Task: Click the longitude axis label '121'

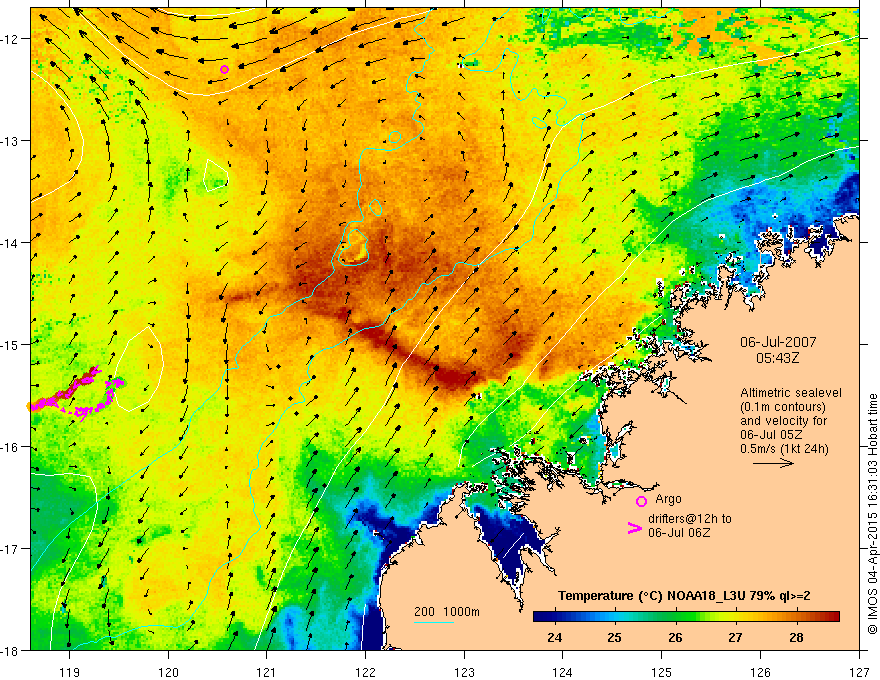Action: pyautogui.click(x=267, y=672)
